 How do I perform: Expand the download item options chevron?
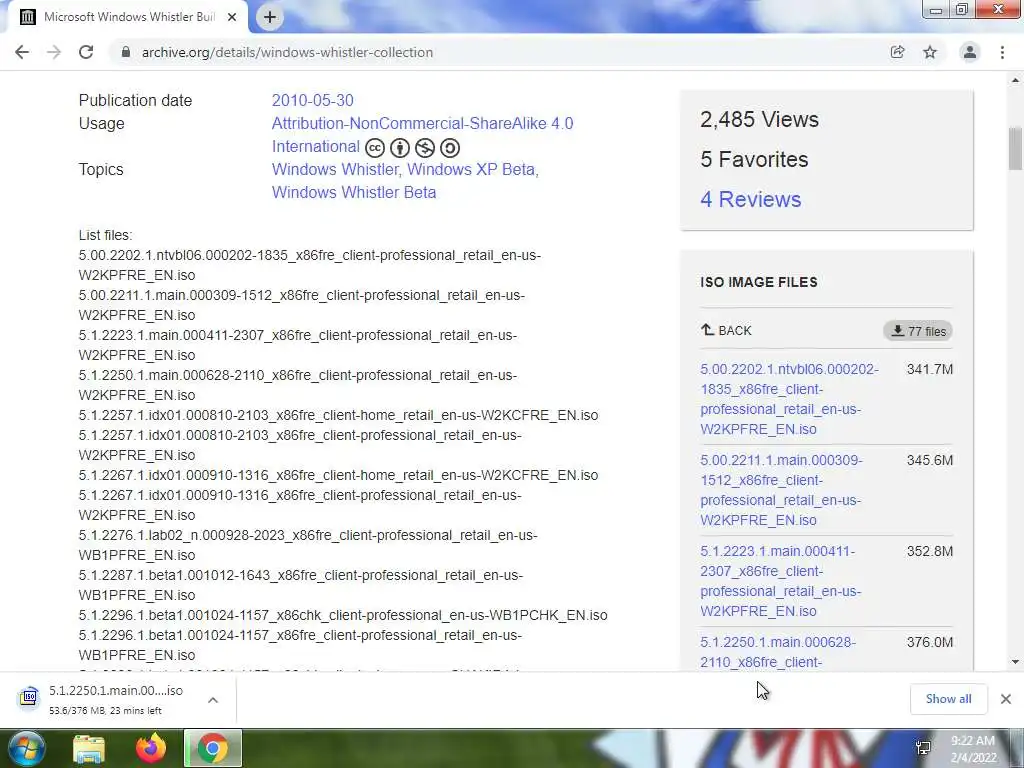[x=212, y=700]
